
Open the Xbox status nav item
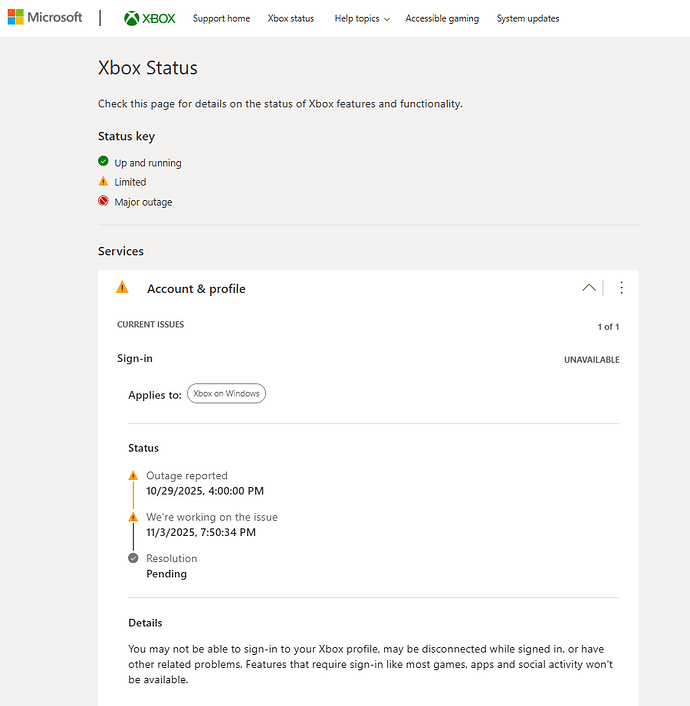[291, 19]
